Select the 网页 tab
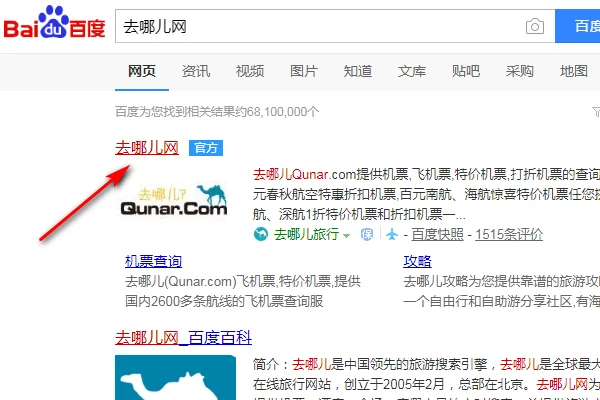This screenshot has width=600, height=400. [x=142, y=71]
